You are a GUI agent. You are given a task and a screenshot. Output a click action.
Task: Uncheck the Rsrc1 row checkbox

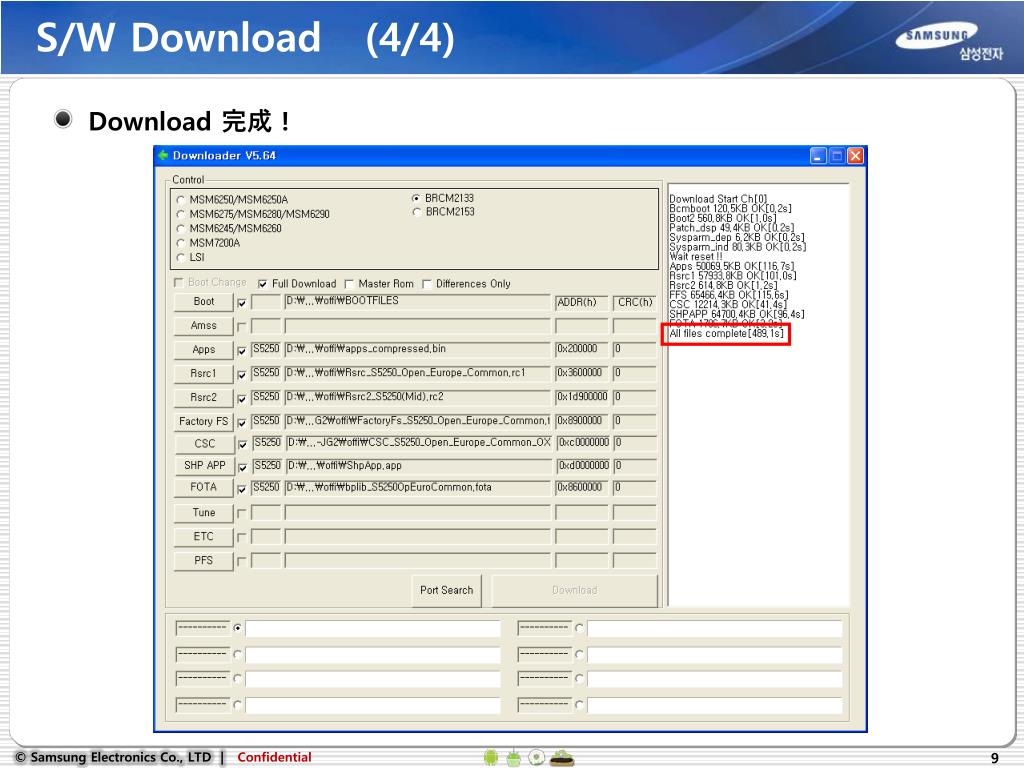[x=242, y=375]
